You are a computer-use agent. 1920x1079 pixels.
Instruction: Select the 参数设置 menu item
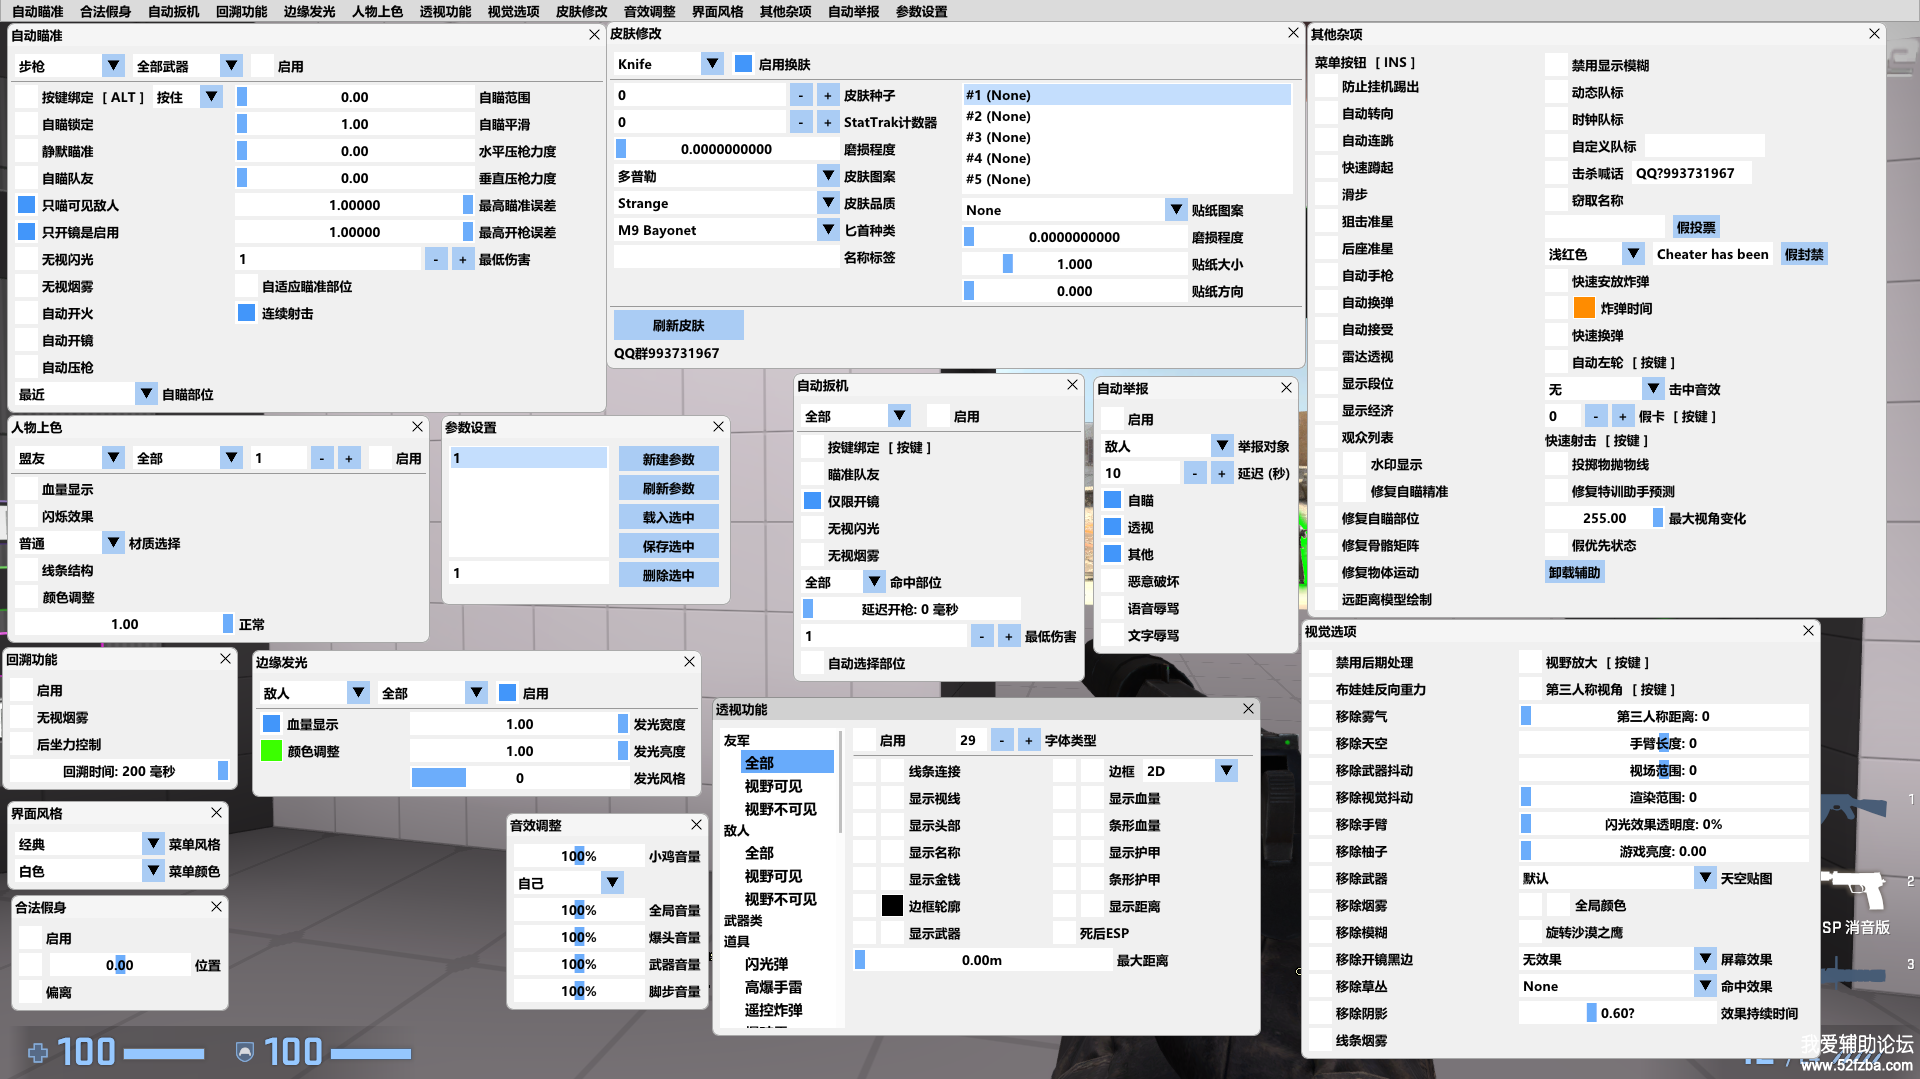(921, 11)
